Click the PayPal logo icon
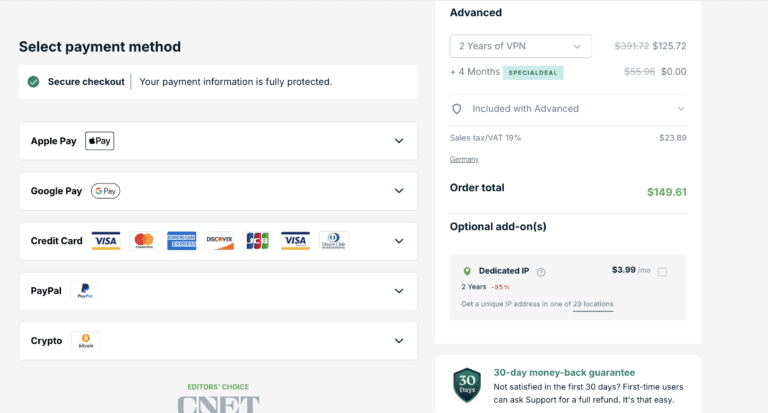Image resolution: width=768 pixels, height=413 pixels. (x=85, y=291)
